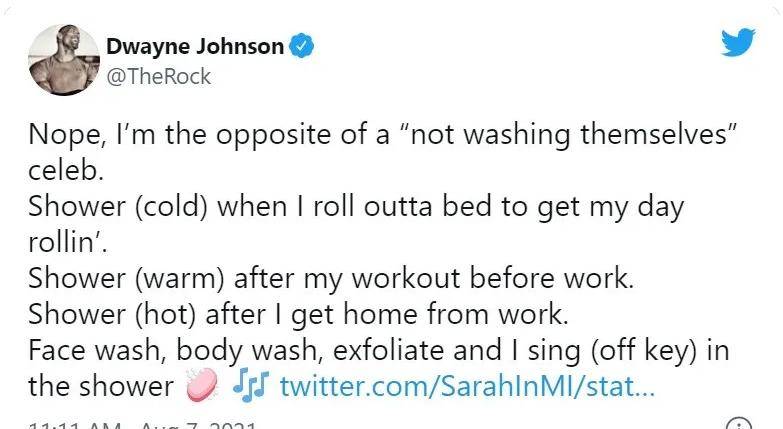Click the word "rollin'." in the tweet
Image resolution: width=783 pixels, height=429 pixels.
[67, 242]
